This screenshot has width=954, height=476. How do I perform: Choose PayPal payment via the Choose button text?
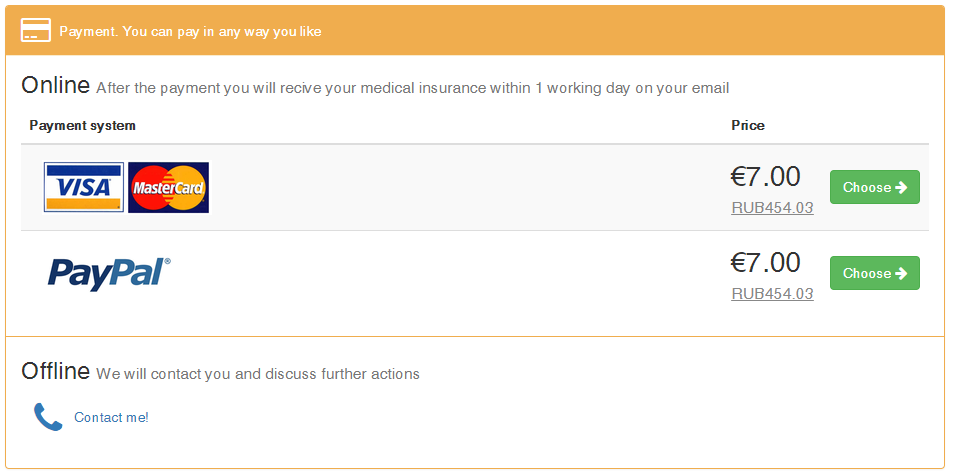click(867, 273)
